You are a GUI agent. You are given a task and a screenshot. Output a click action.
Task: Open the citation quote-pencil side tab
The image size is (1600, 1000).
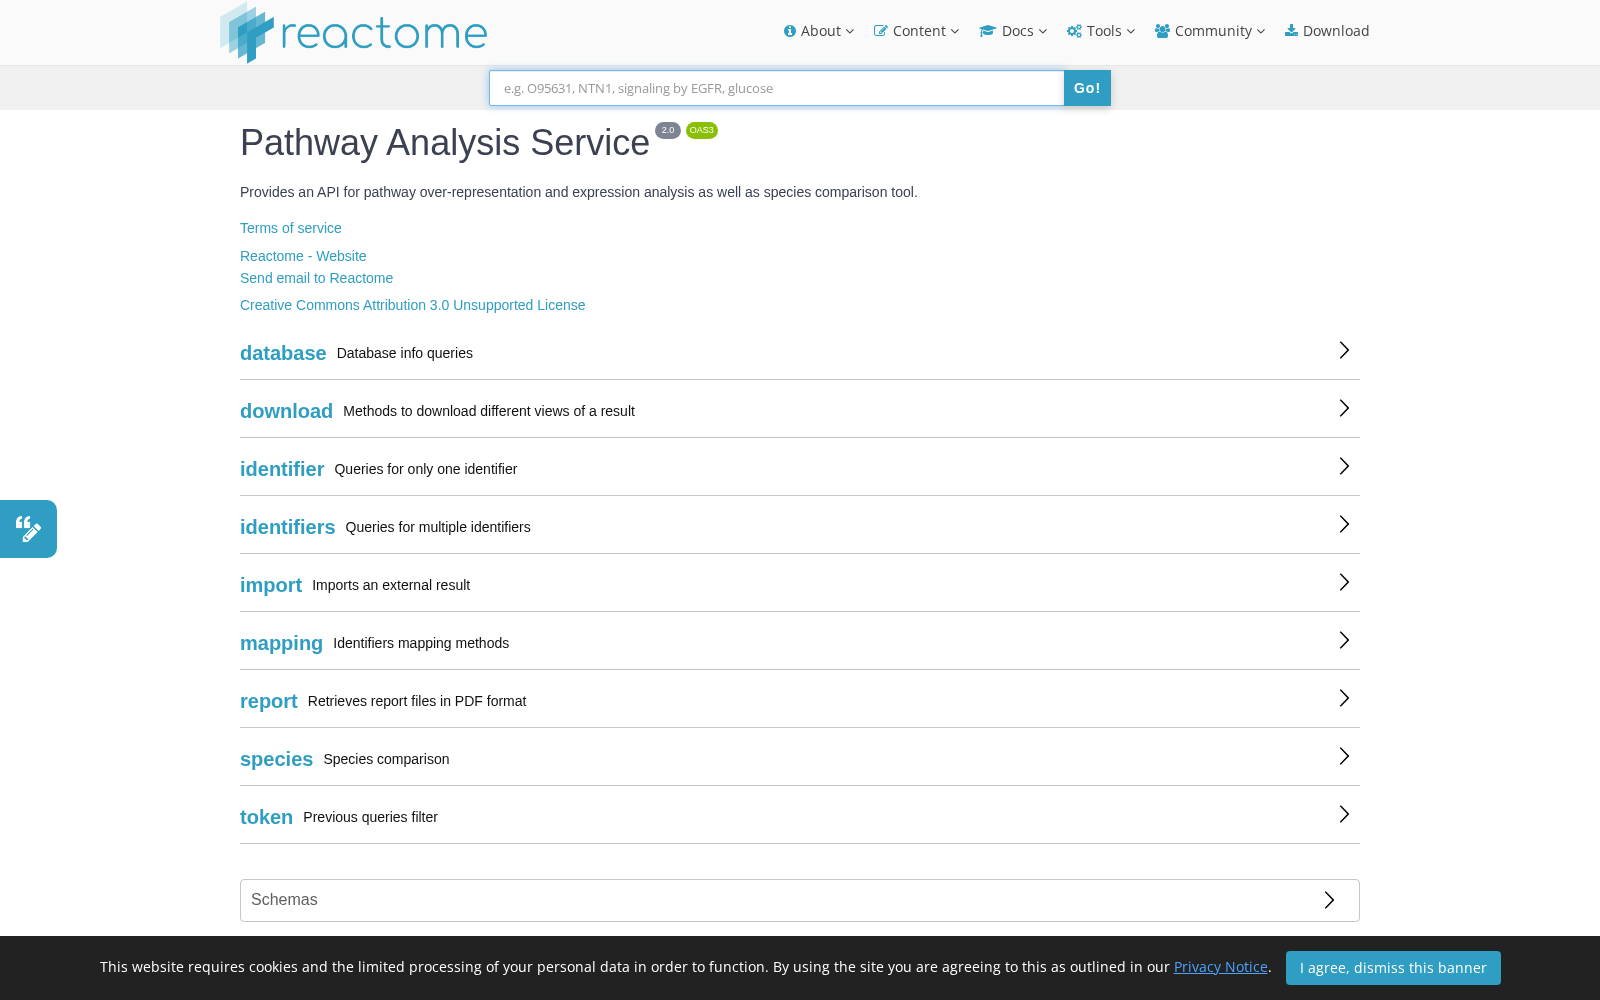tap(28, 529)
